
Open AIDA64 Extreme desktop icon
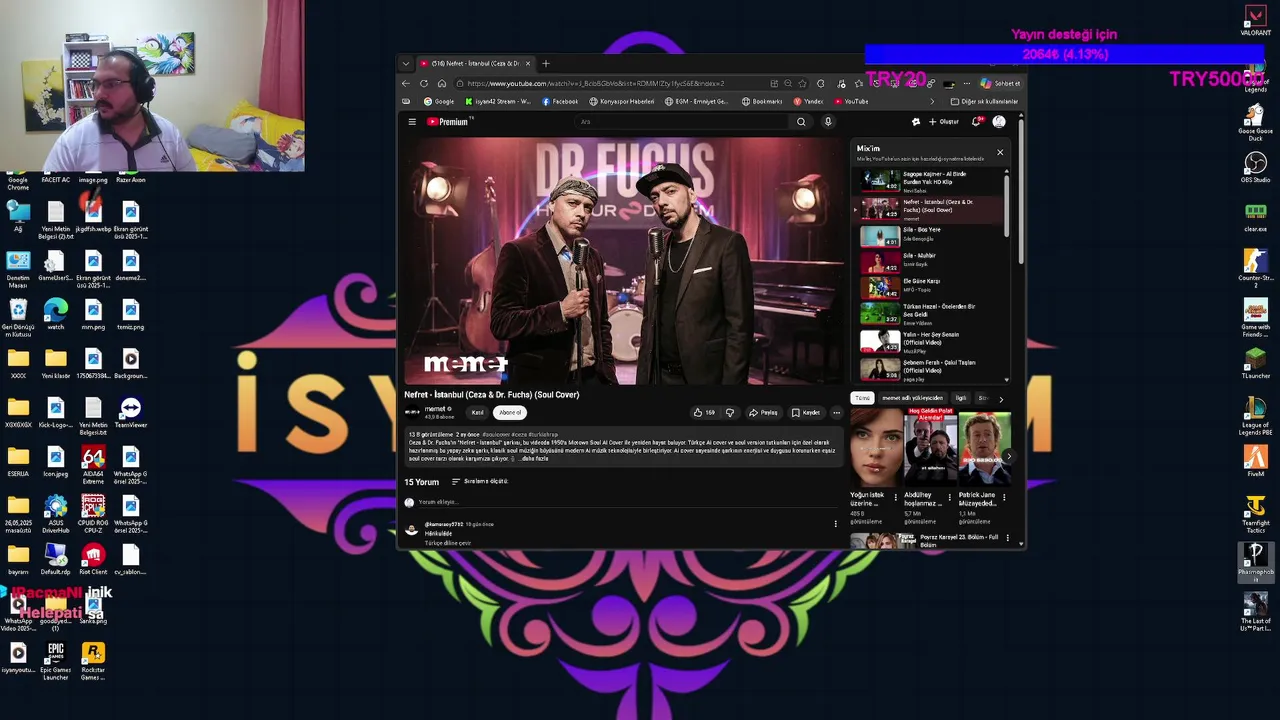tap(93, 465)
